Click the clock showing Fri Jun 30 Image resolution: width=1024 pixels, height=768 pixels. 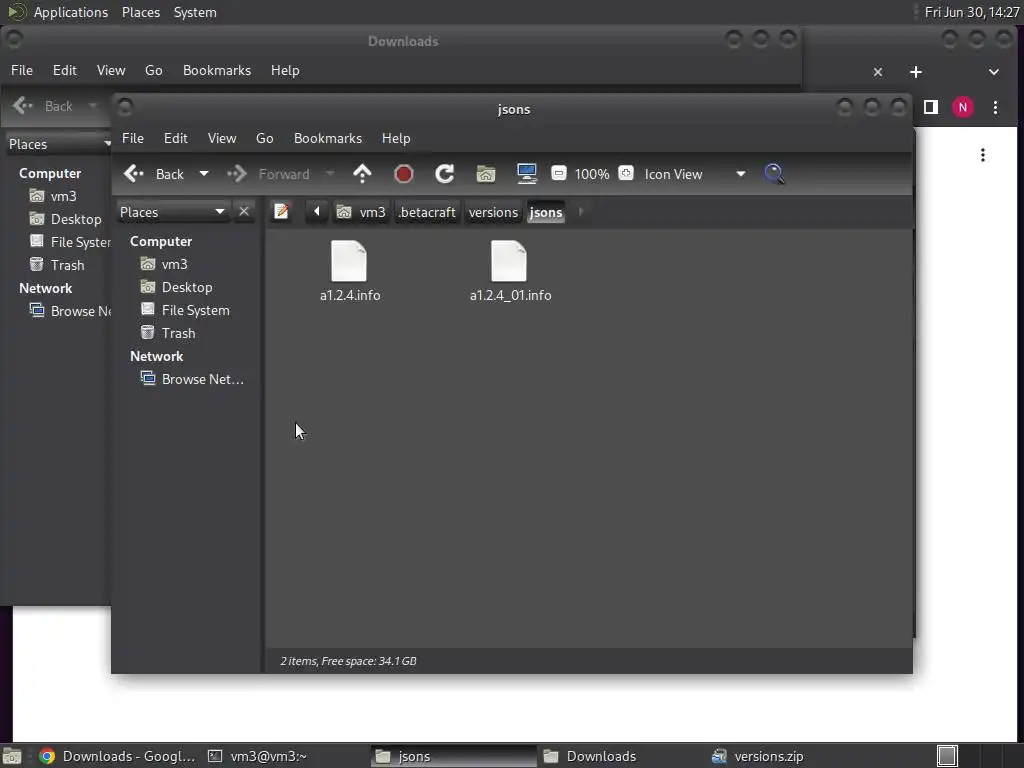tap(972, 12)
